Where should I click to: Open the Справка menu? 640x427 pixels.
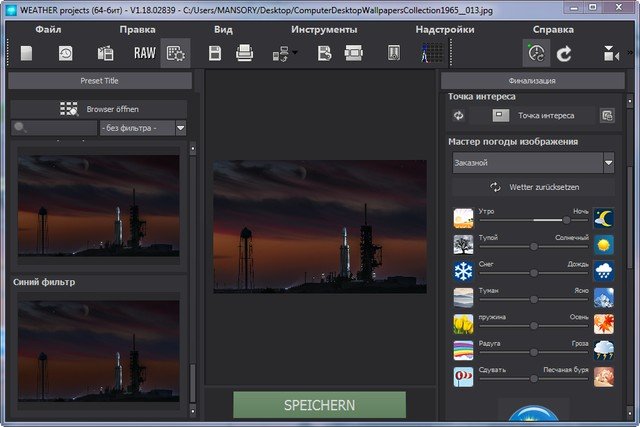pyautogui.click(x=553, y=30)
